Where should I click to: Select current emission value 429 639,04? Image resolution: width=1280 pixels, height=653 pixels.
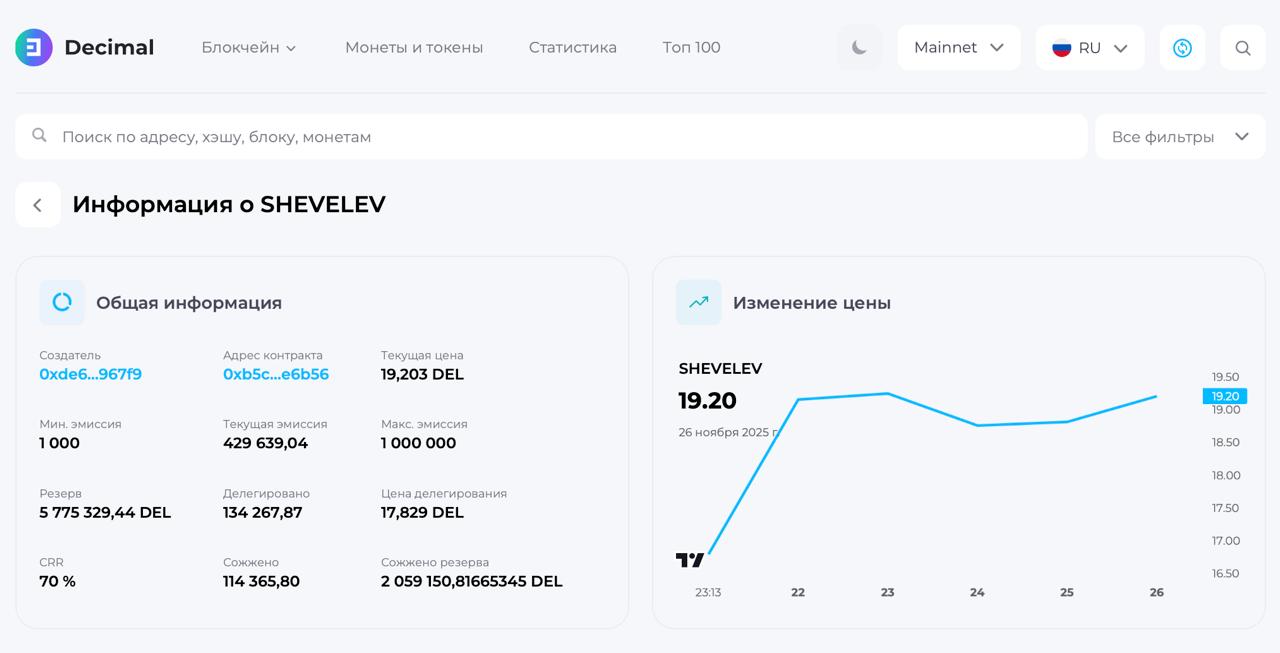pyautogui.click(x=265, y=443)
